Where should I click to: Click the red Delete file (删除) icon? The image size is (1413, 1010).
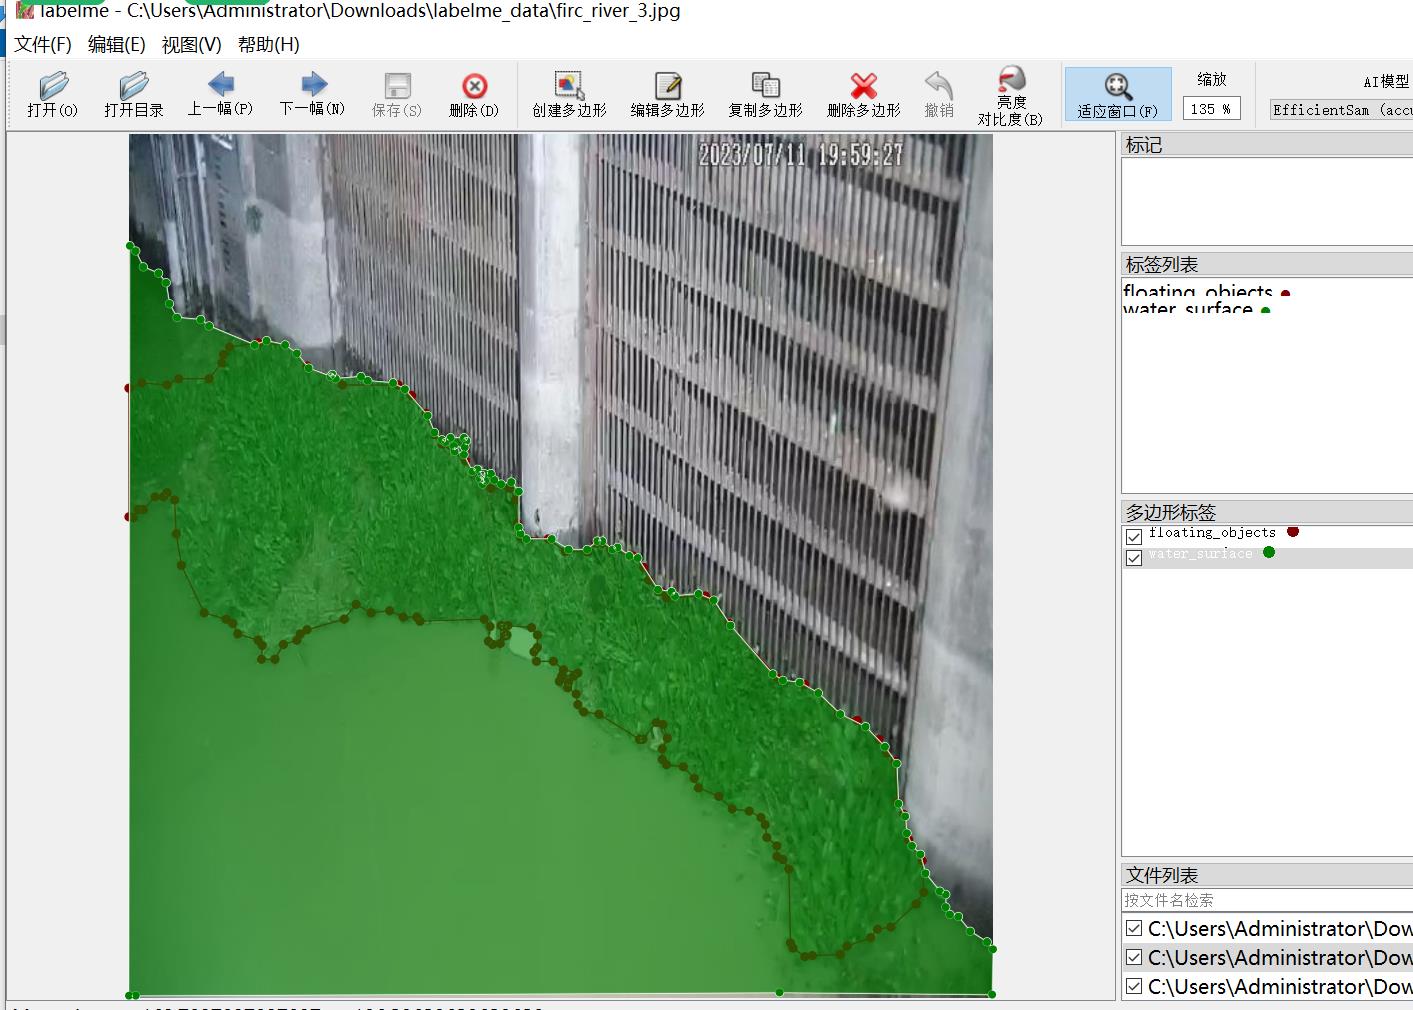pyautogui.click(x=474, y=95)
